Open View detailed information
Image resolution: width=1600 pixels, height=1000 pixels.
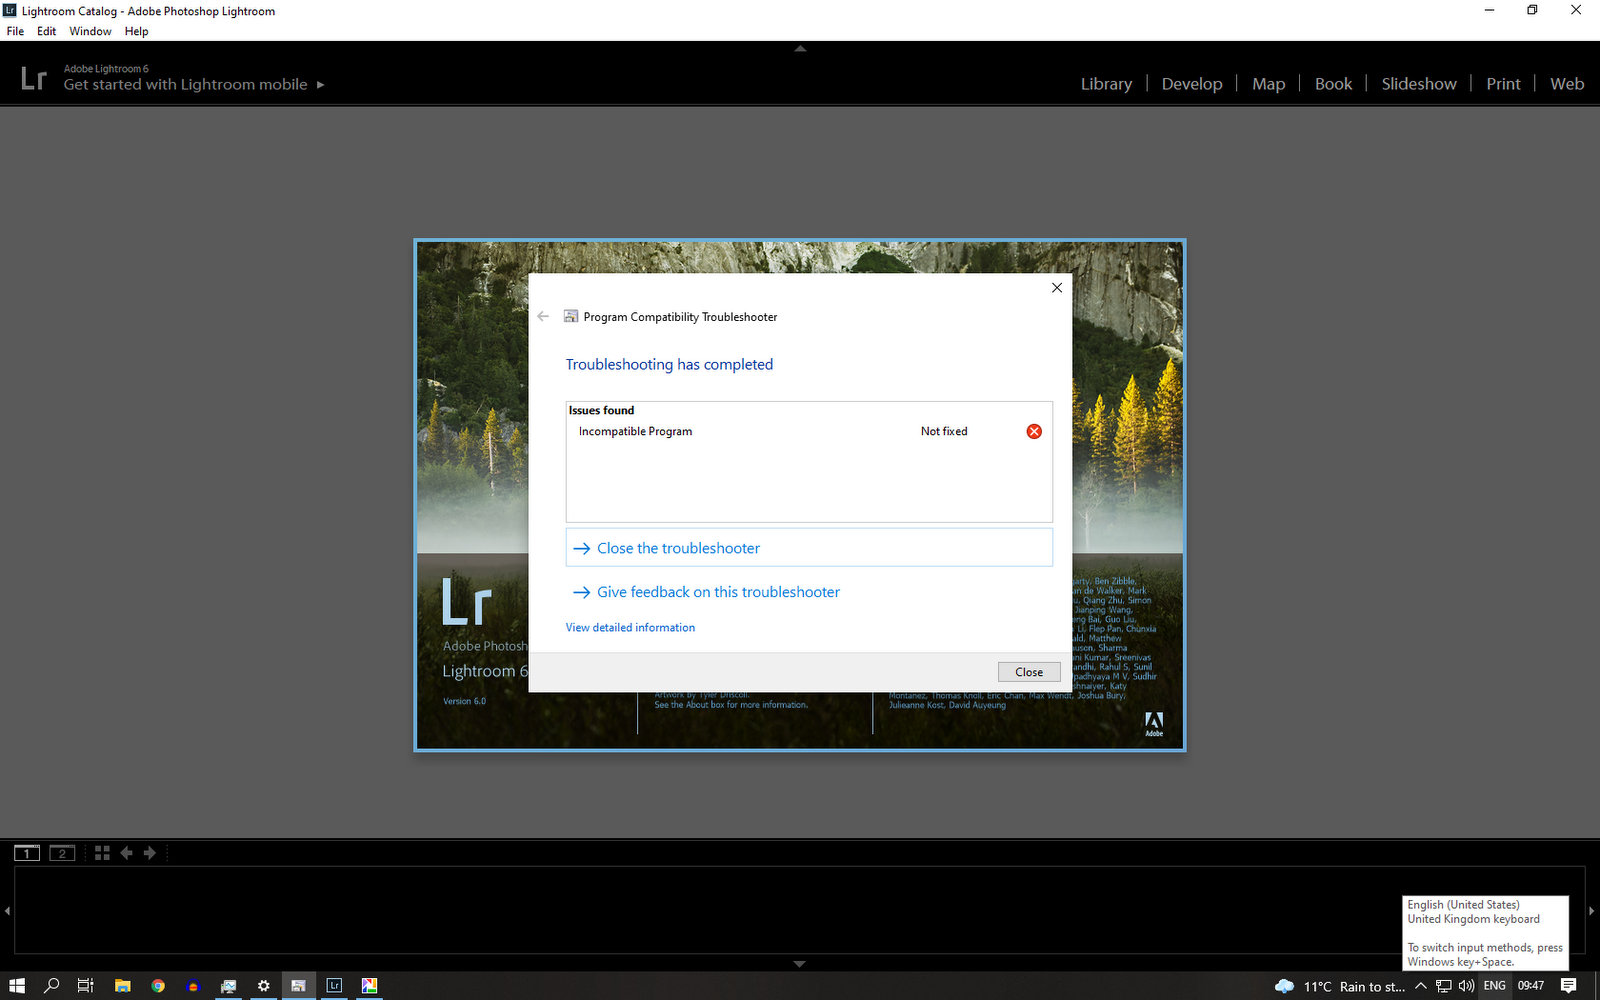tap(630, 627)
